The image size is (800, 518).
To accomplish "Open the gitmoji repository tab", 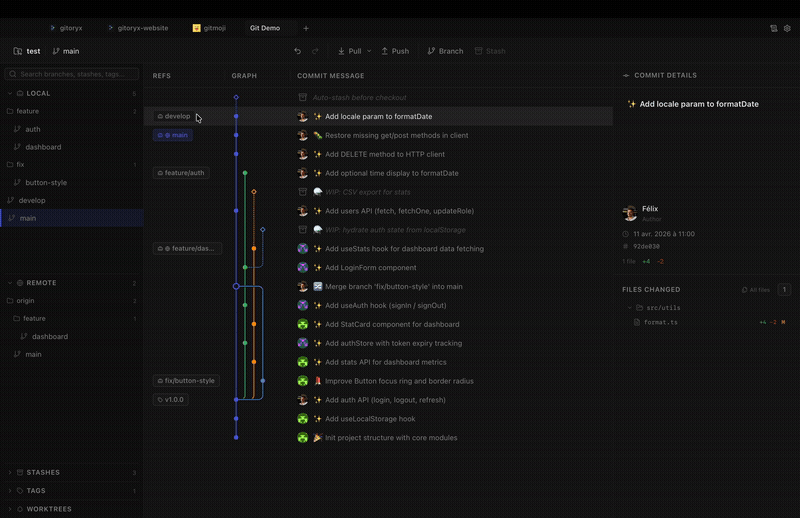I will 209,28.
